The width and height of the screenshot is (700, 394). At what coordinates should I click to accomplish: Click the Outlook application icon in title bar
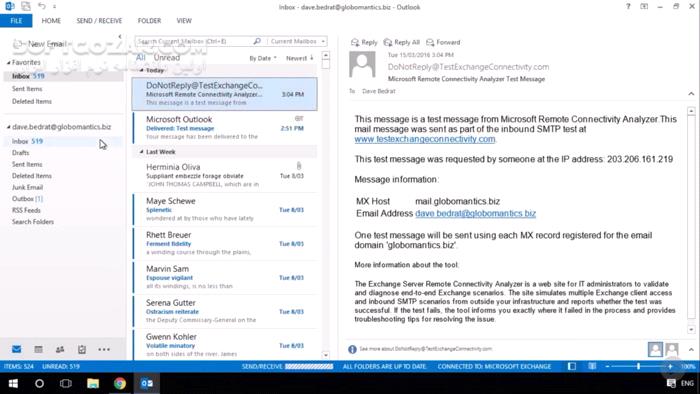click(10, 6)
